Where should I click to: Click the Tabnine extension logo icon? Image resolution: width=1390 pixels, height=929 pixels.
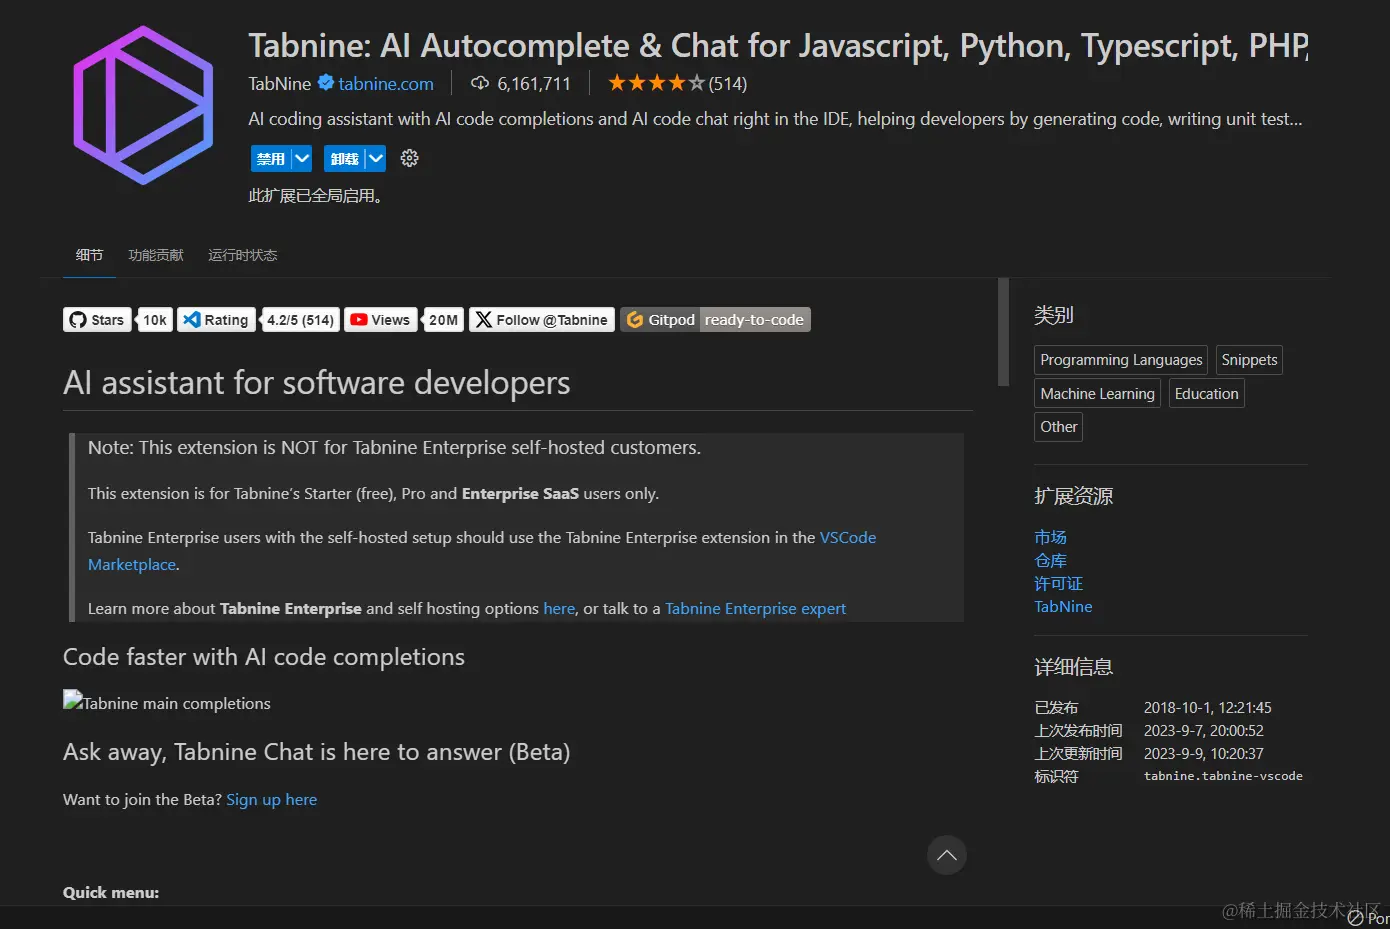143,105
